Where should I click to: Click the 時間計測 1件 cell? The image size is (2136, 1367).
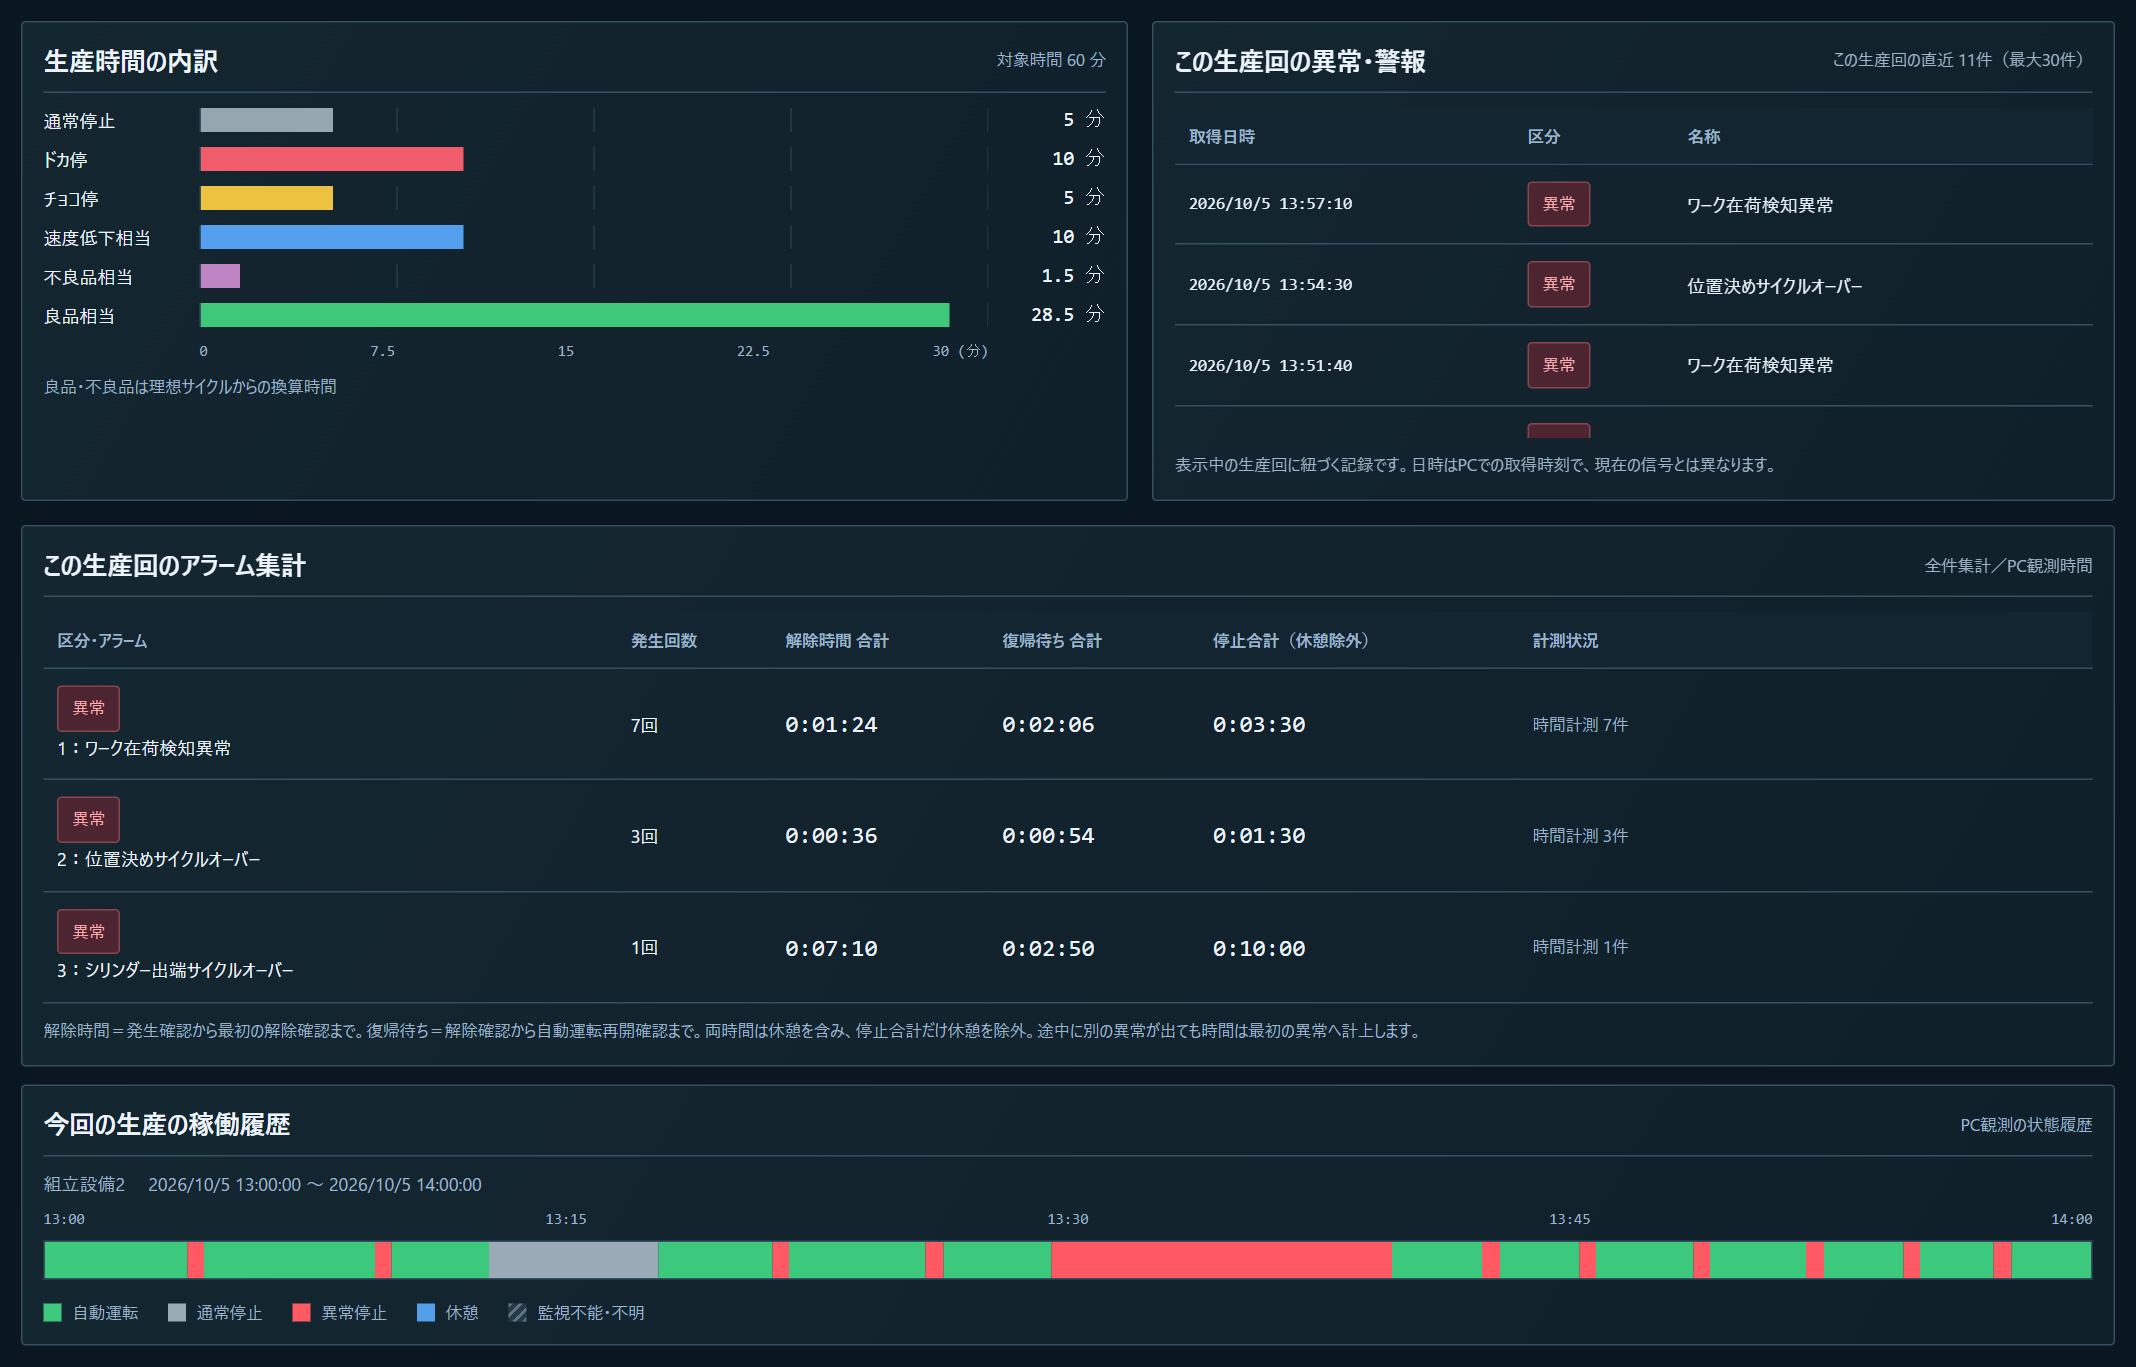1580,947
